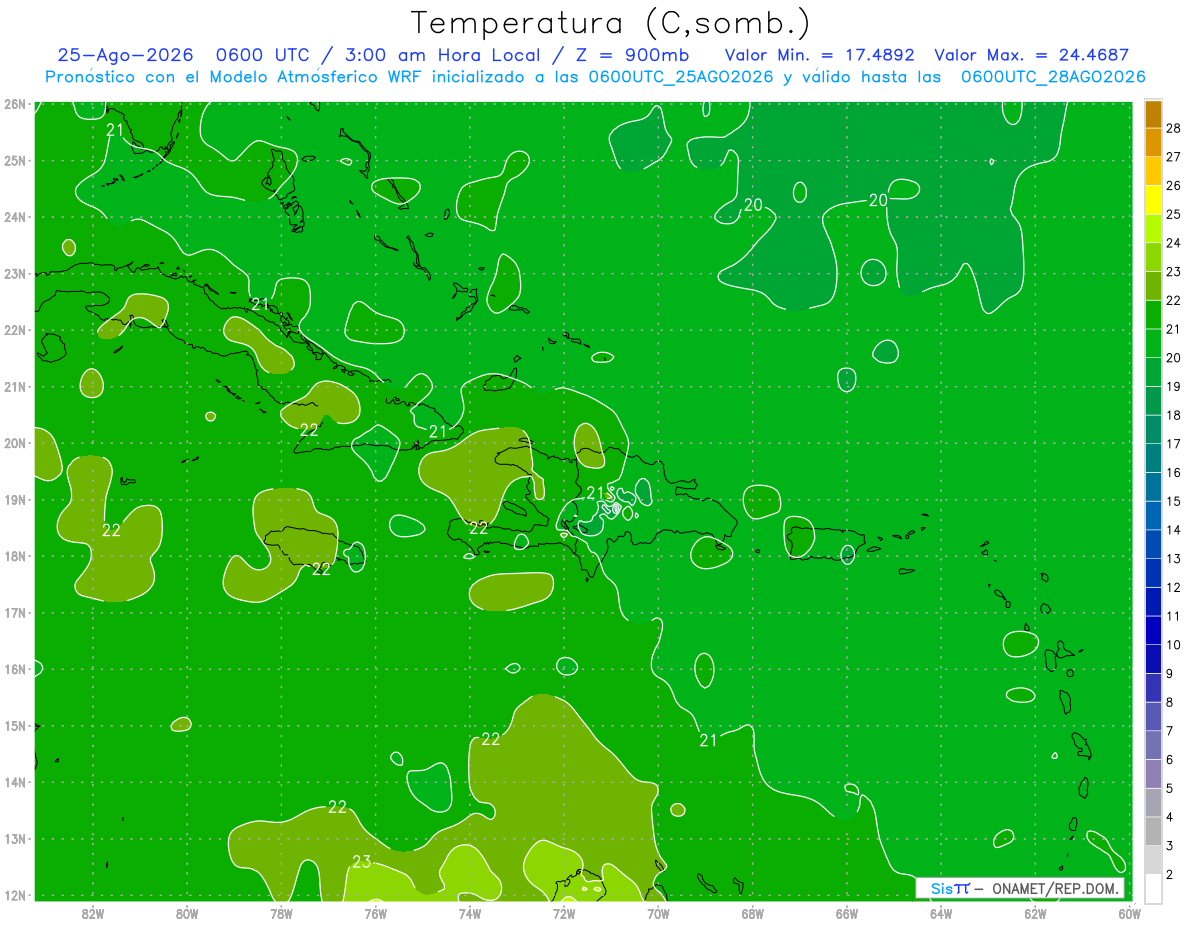The height and width of the screenshot is (927, 1200).
Task: Pick the lime legend swatch between 23 and 24
Action: click(x=1153, y=257)
